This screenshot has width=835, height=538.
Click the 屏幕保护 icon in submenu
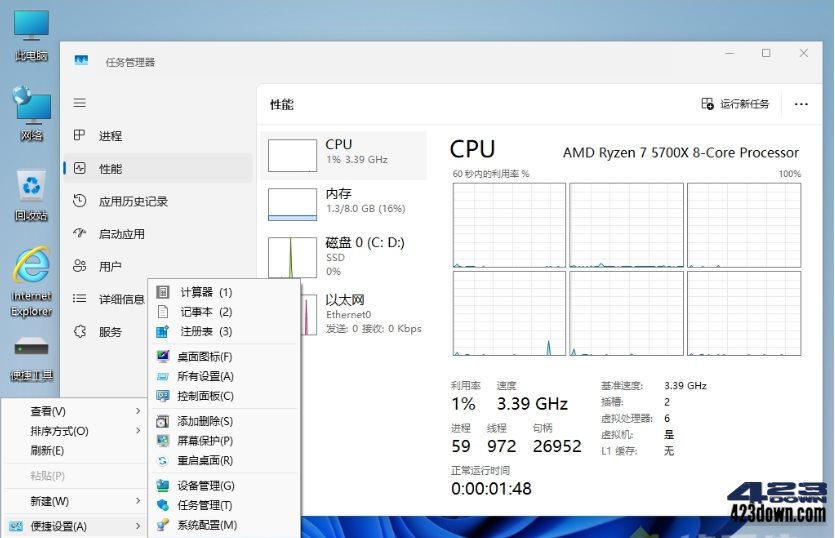coord(163,441)
